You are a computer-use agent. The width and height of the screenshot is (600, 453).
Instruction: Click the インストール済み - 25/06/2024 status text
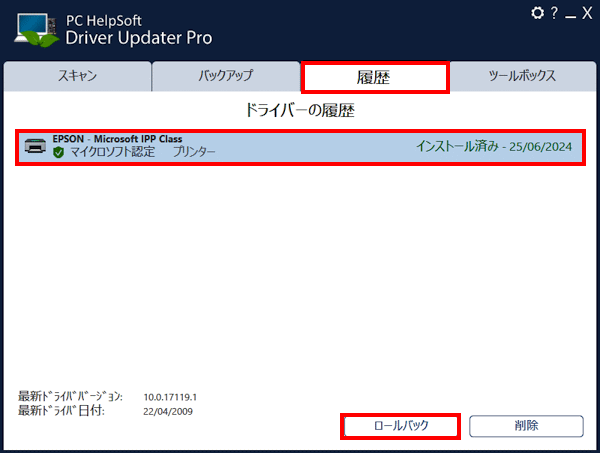[494, 146]
